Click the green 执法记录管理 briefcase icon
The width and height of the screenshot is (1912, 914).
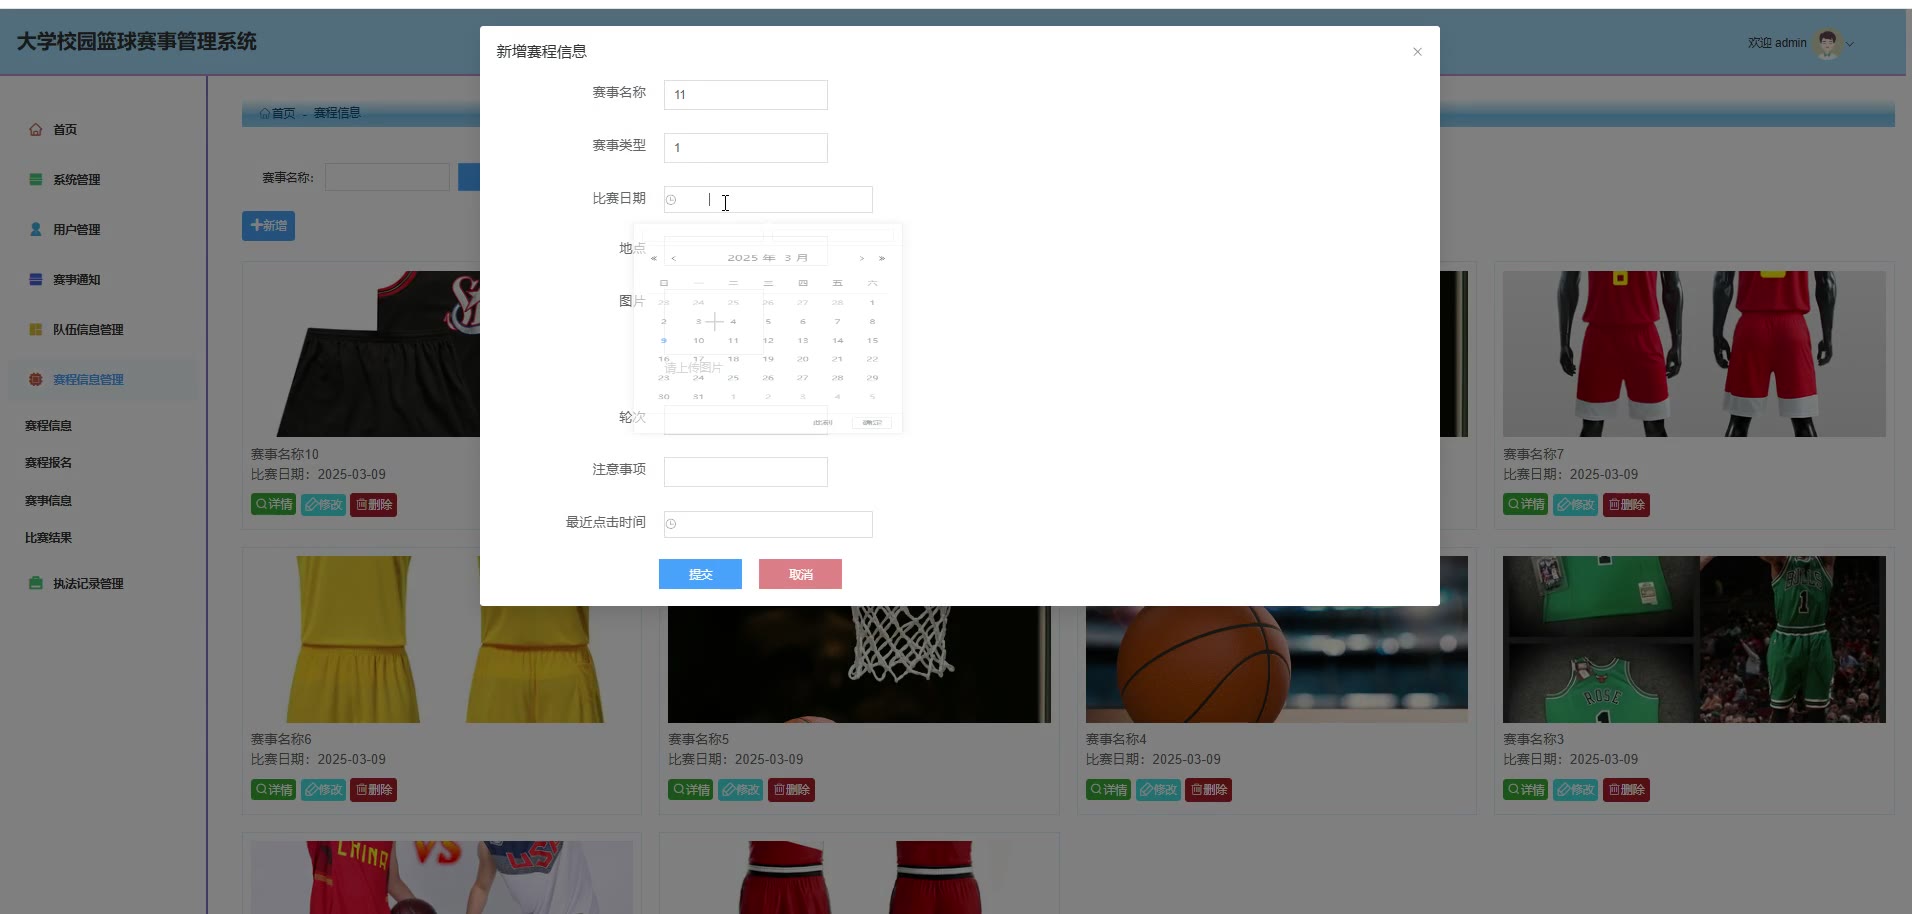pyautogui.click(x=36, y=583)
